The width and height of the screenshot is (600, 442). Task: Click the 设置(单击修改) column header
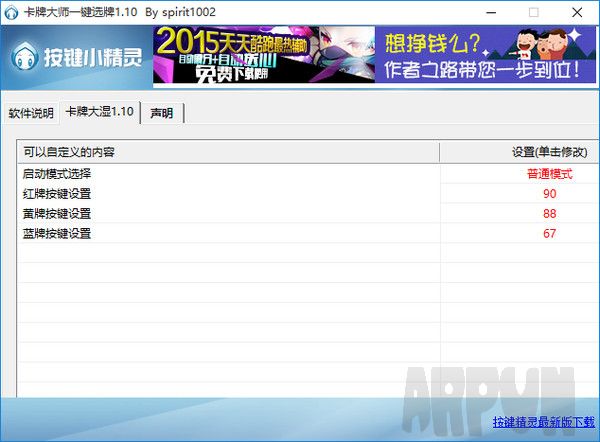519,152
